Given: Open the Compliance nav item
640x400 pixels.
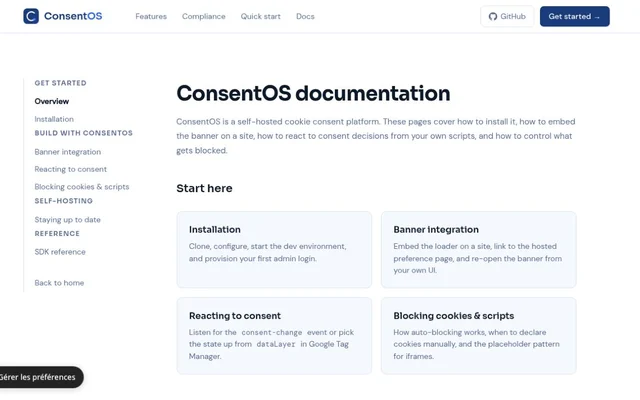Looking at the screenshot, I should pos(204,16).
